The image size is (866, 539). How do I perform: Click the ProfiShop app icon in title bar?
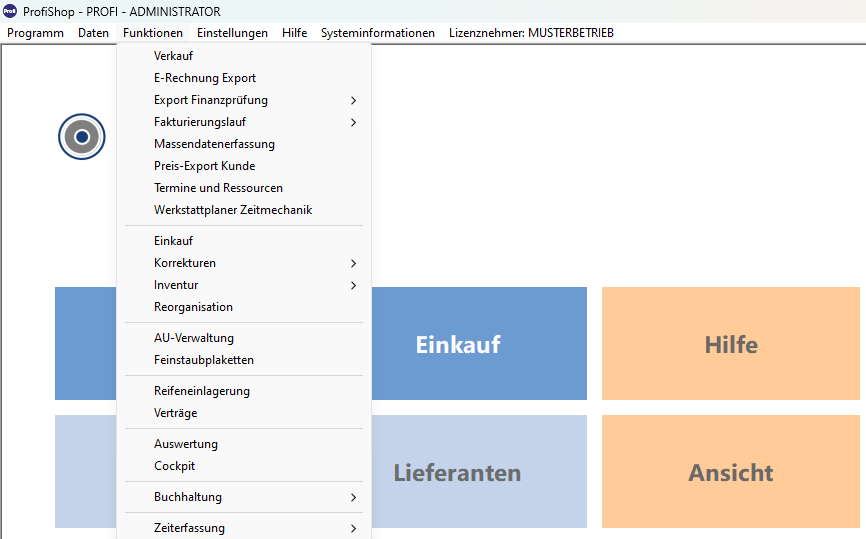click(x=10, y=11)
